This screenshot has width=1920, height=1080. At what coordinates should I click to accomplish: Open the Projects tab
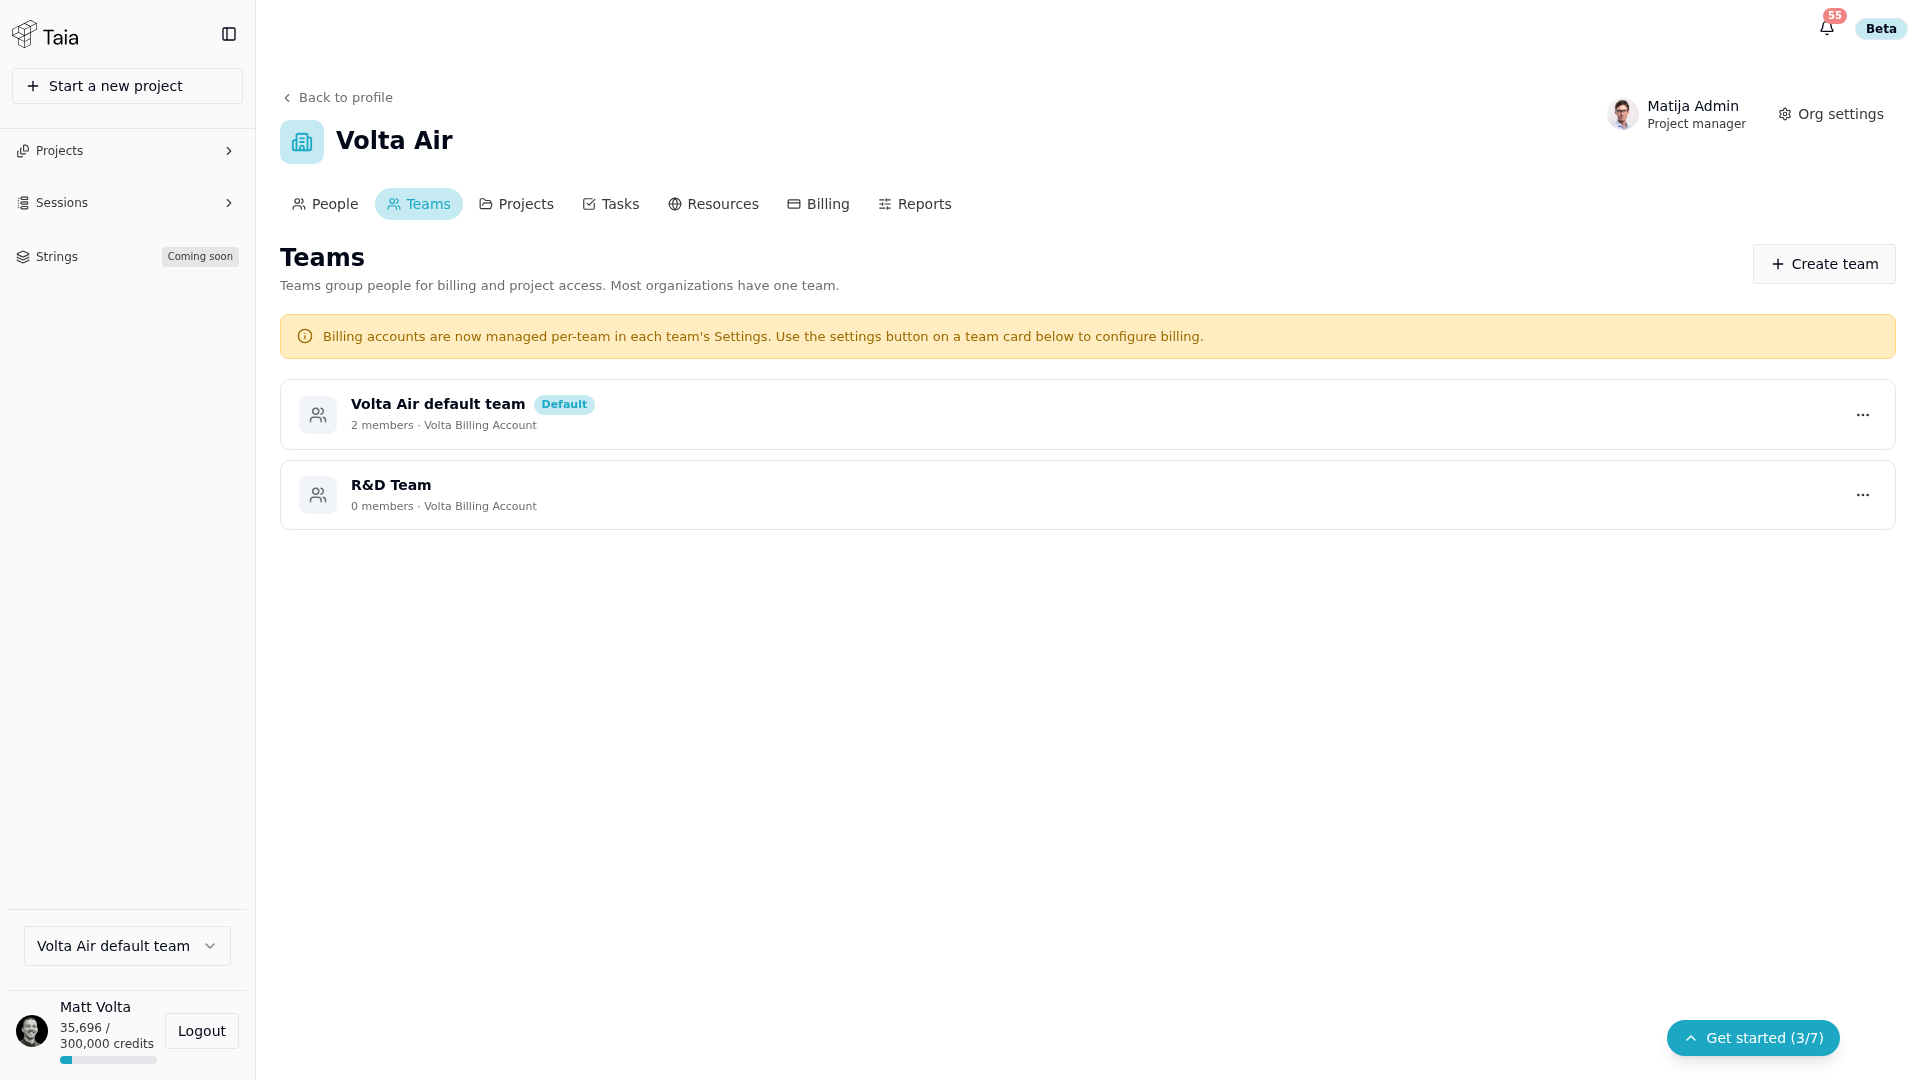tap(516, 204)
